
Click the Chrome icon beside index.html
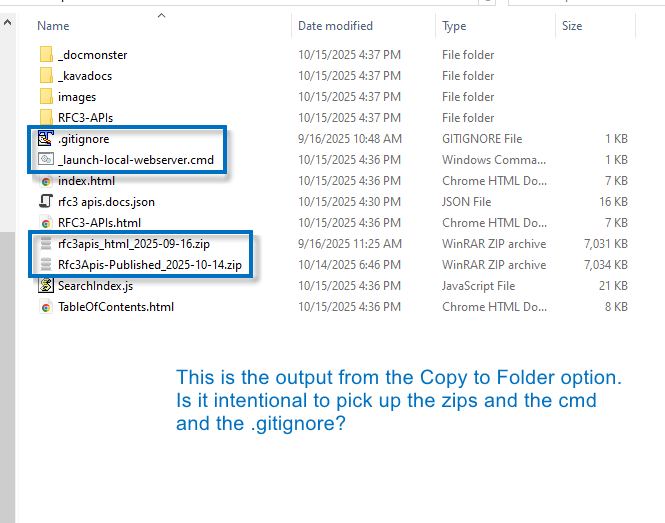[x=45, y=181]
